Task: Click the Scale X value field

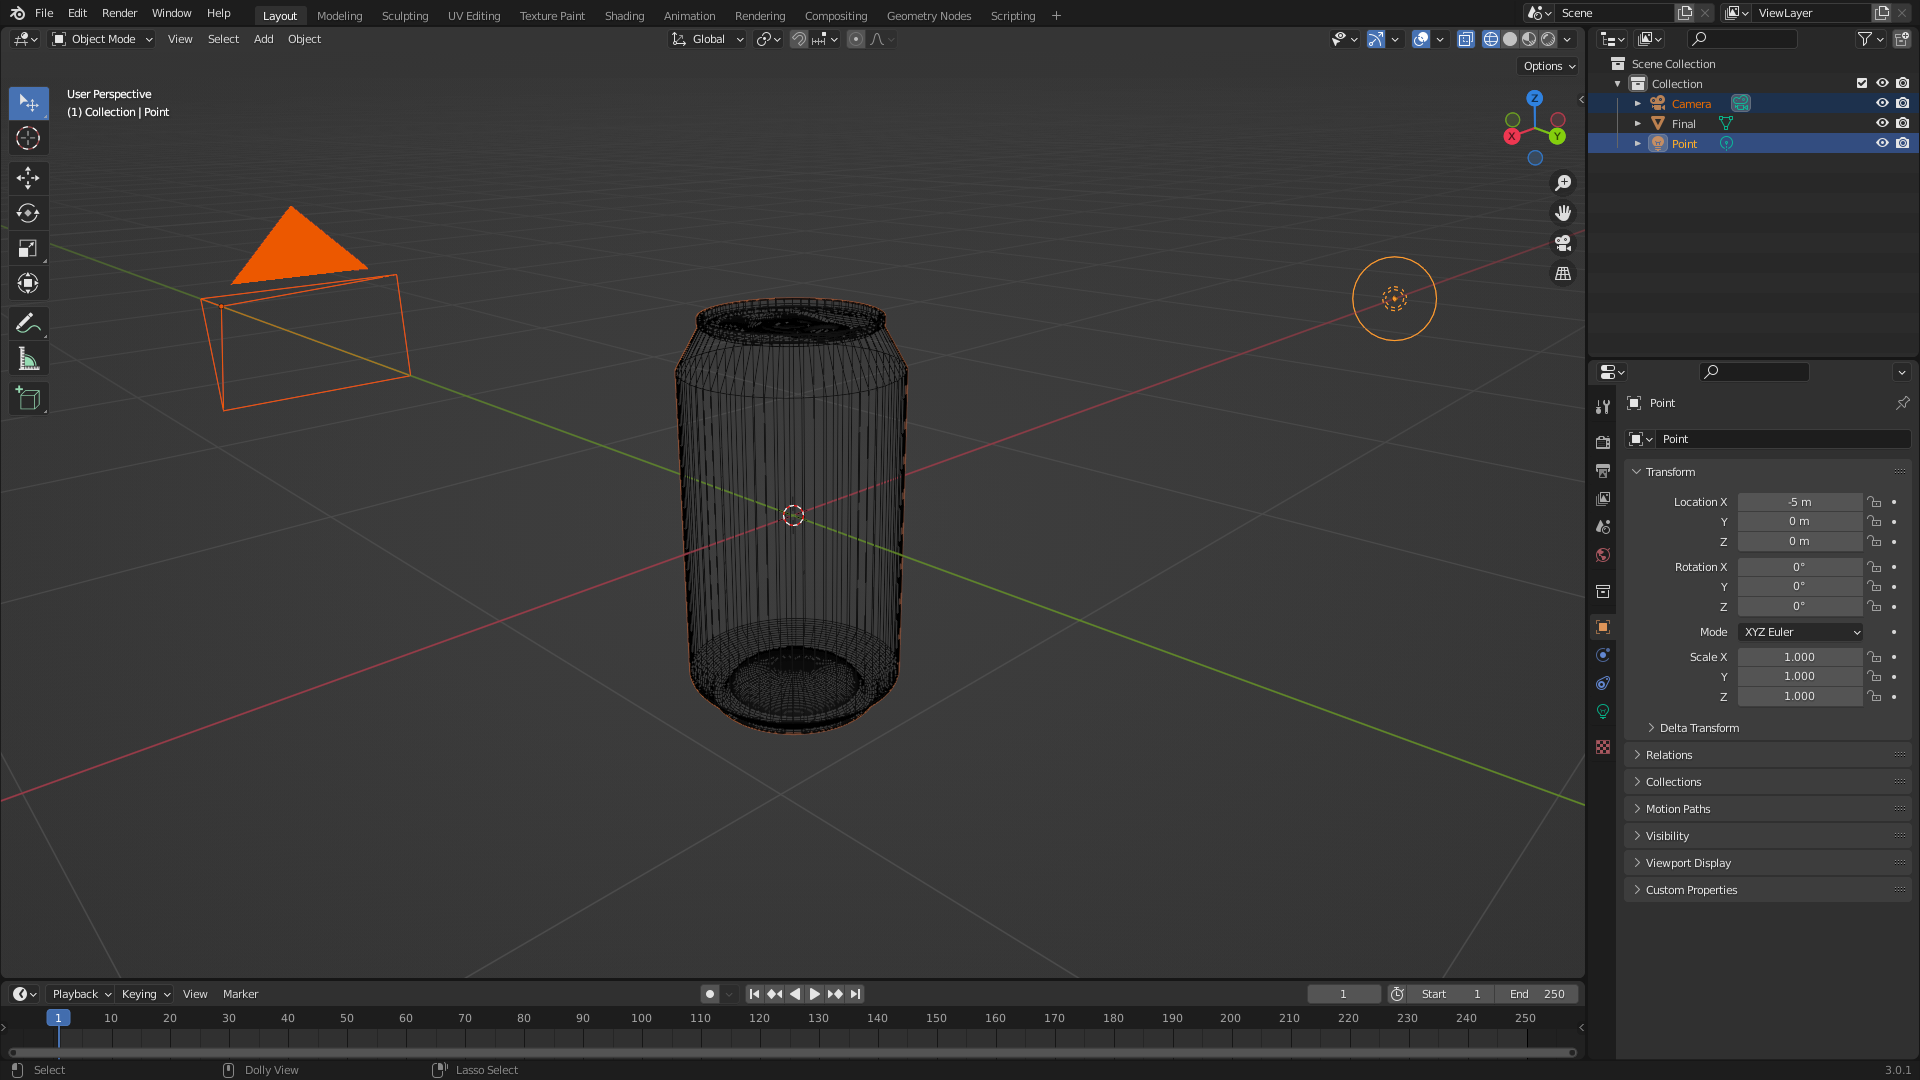Action: [1800, 657]
